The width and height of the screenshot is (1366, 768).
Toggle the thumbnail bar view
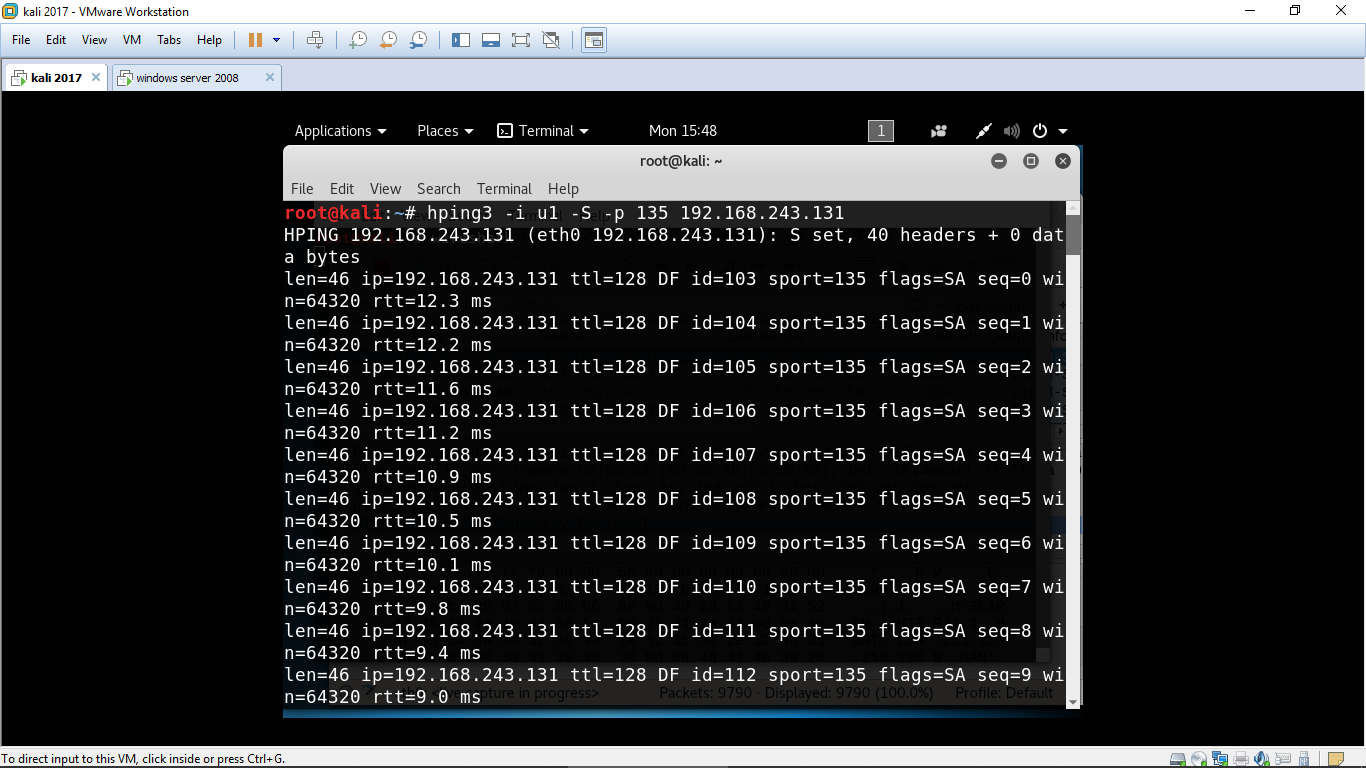[x=491, y=40]
